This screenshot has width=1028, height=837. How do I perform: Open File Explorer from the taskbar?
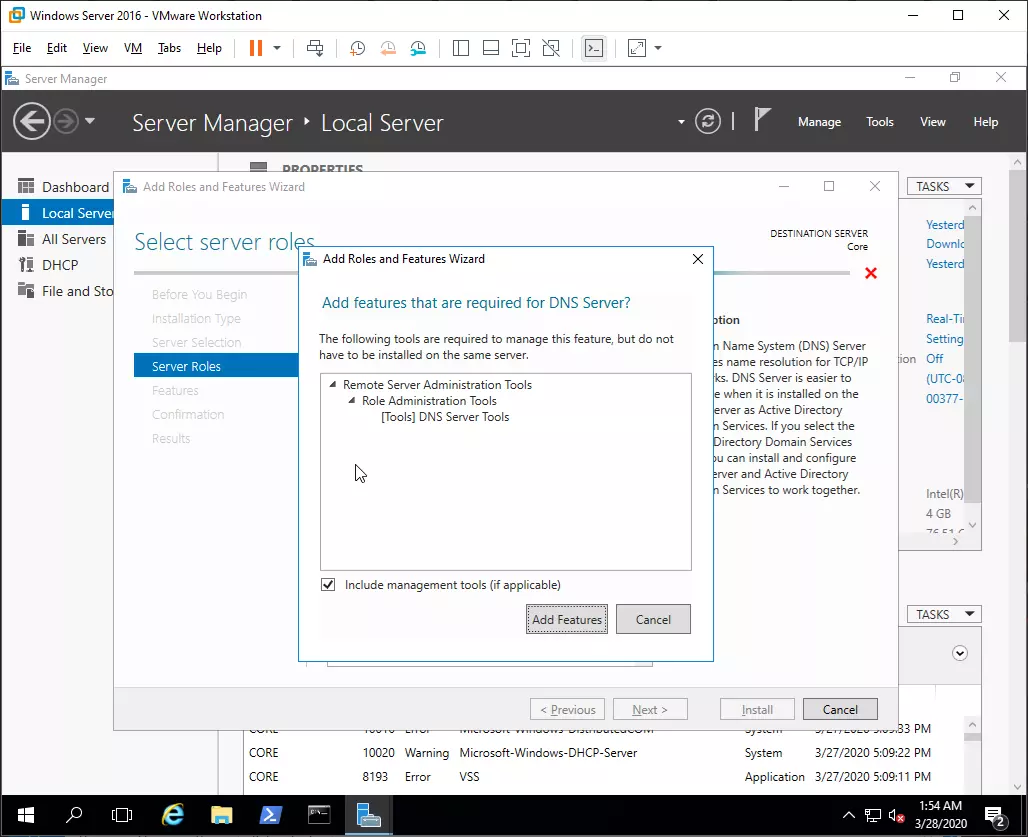coord(222,815)
